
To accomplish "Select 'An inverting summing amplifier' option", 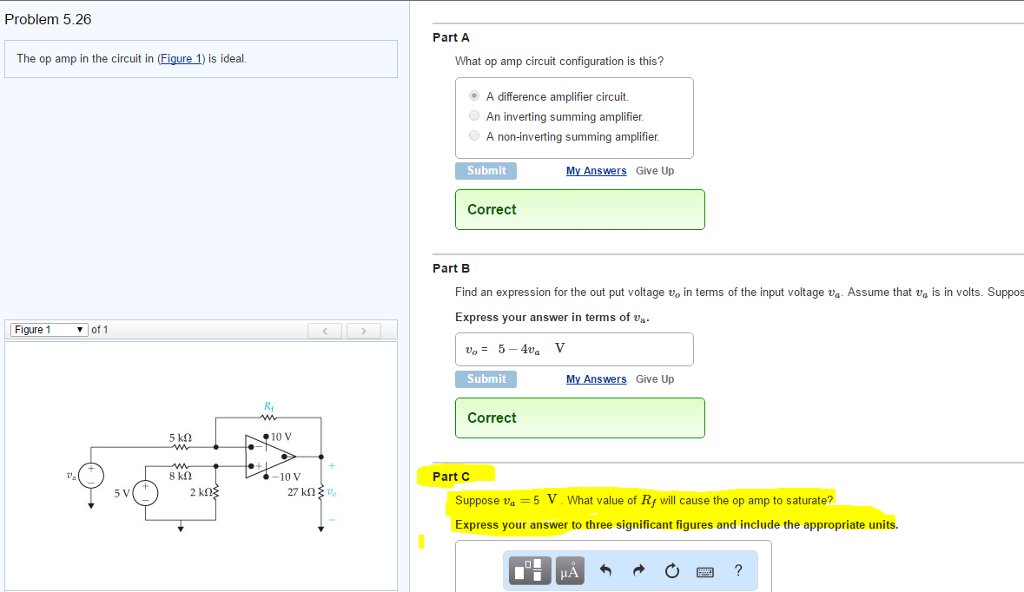I will pyautogui.click(x=474, y=116).
